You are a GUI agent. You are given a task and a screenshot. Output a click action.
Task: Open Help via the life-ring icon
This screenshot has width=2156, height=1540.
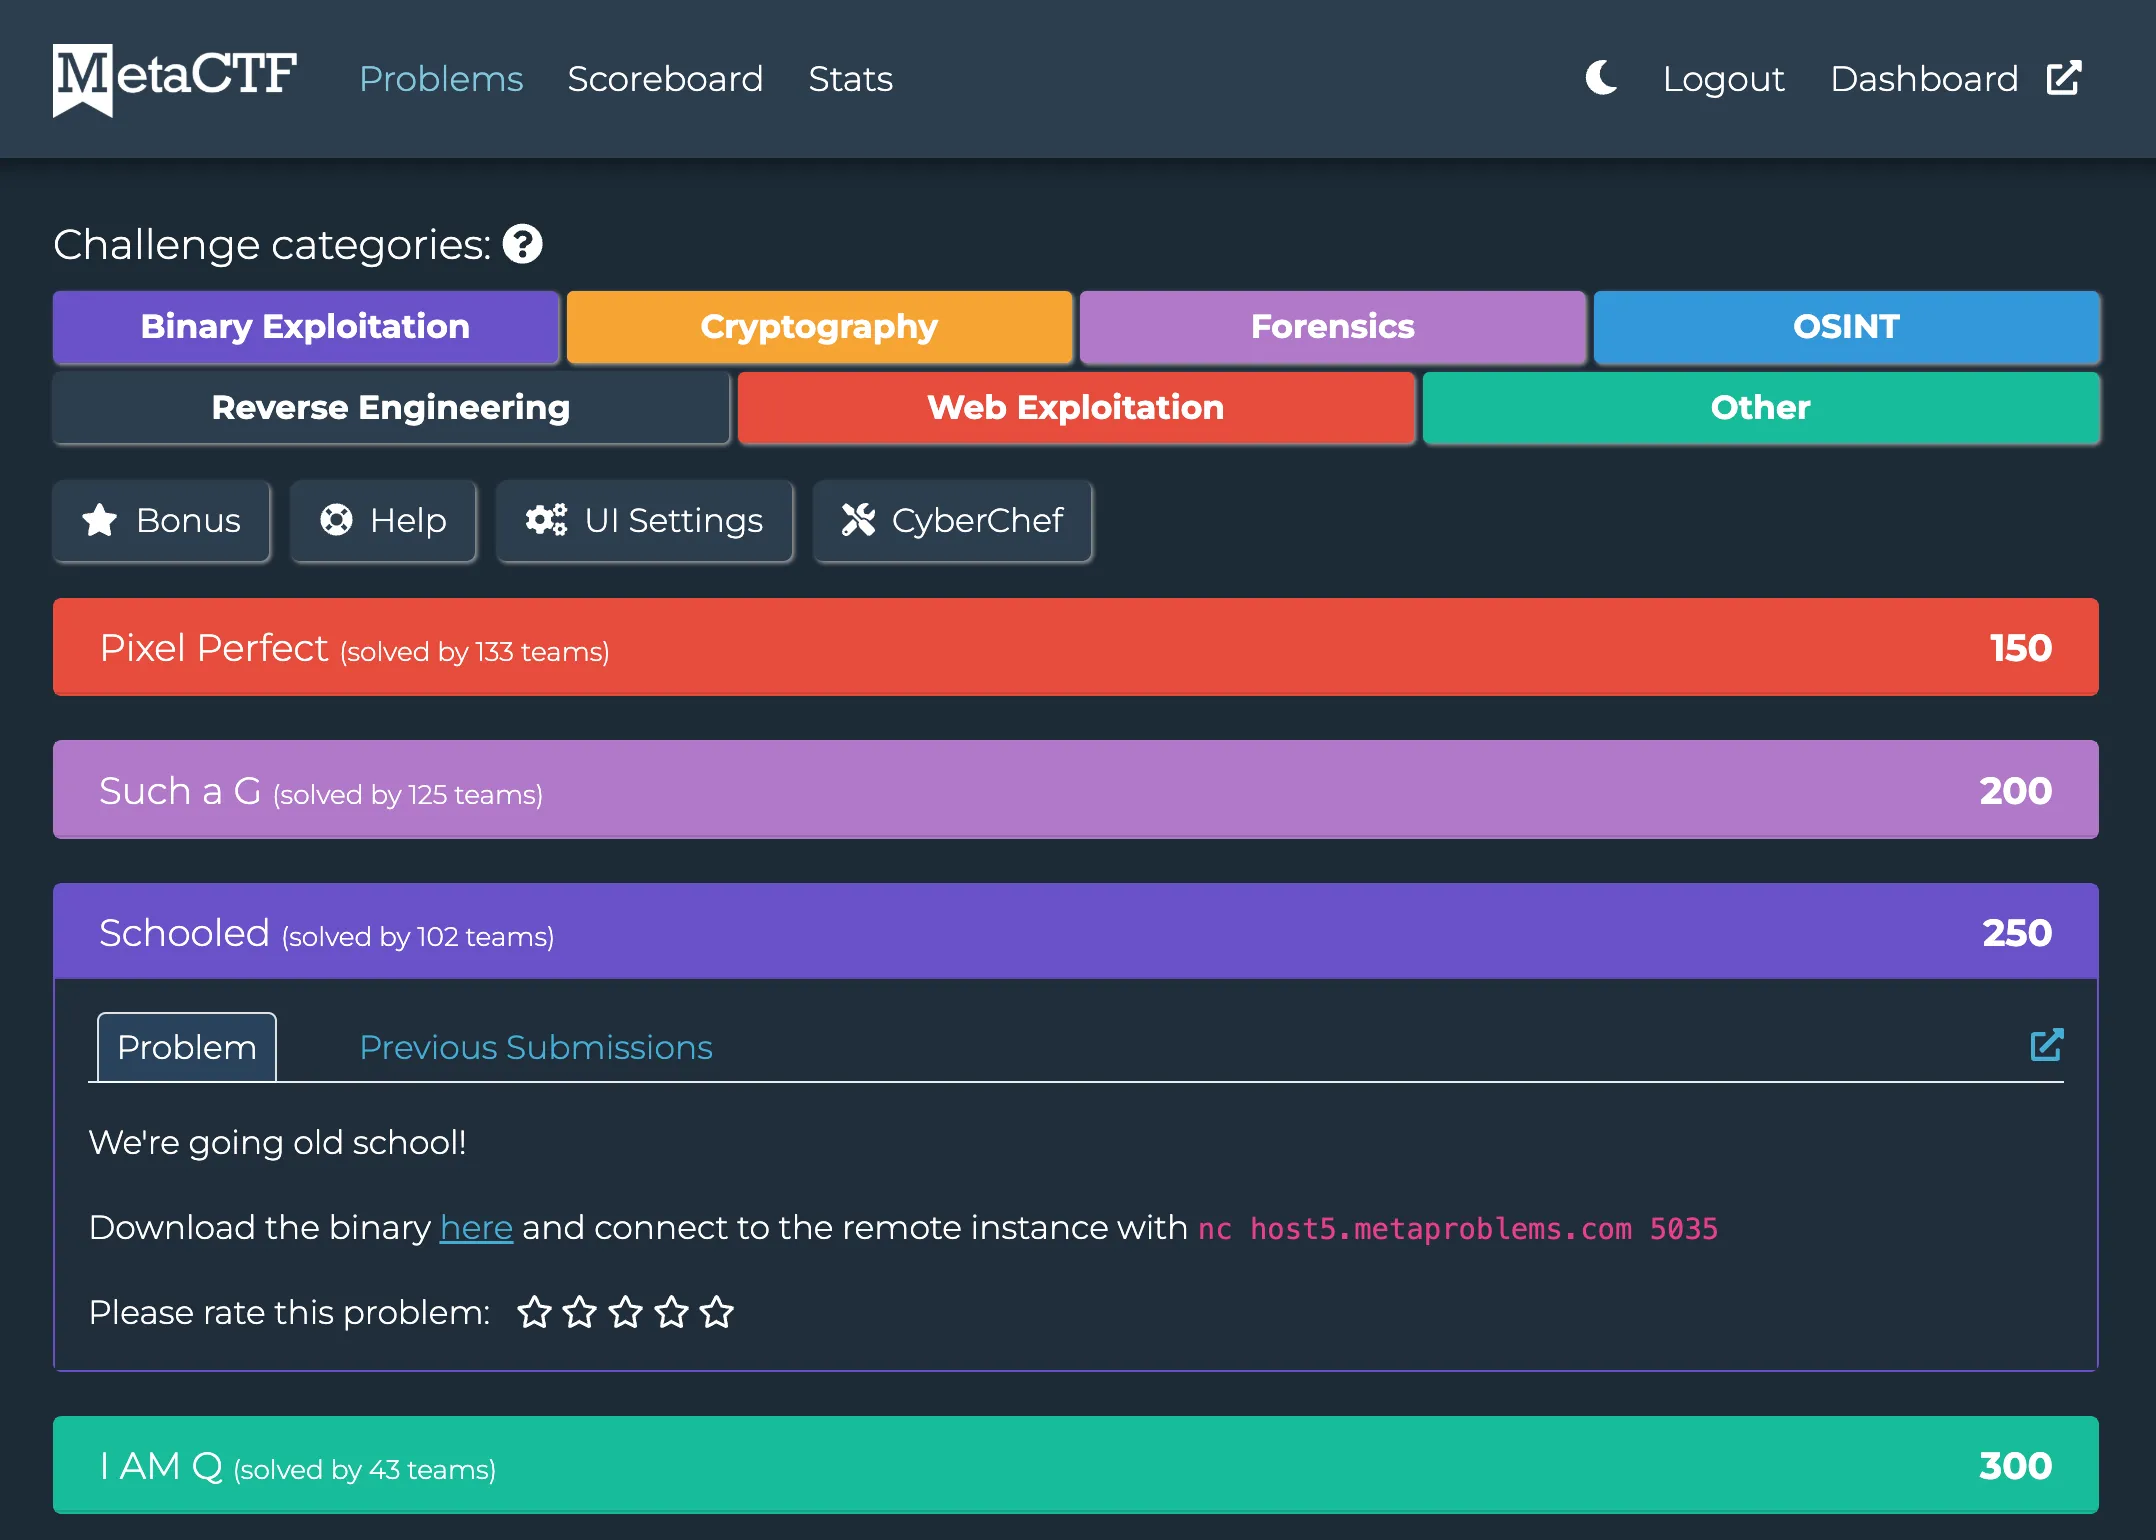[x=336, y=521]
